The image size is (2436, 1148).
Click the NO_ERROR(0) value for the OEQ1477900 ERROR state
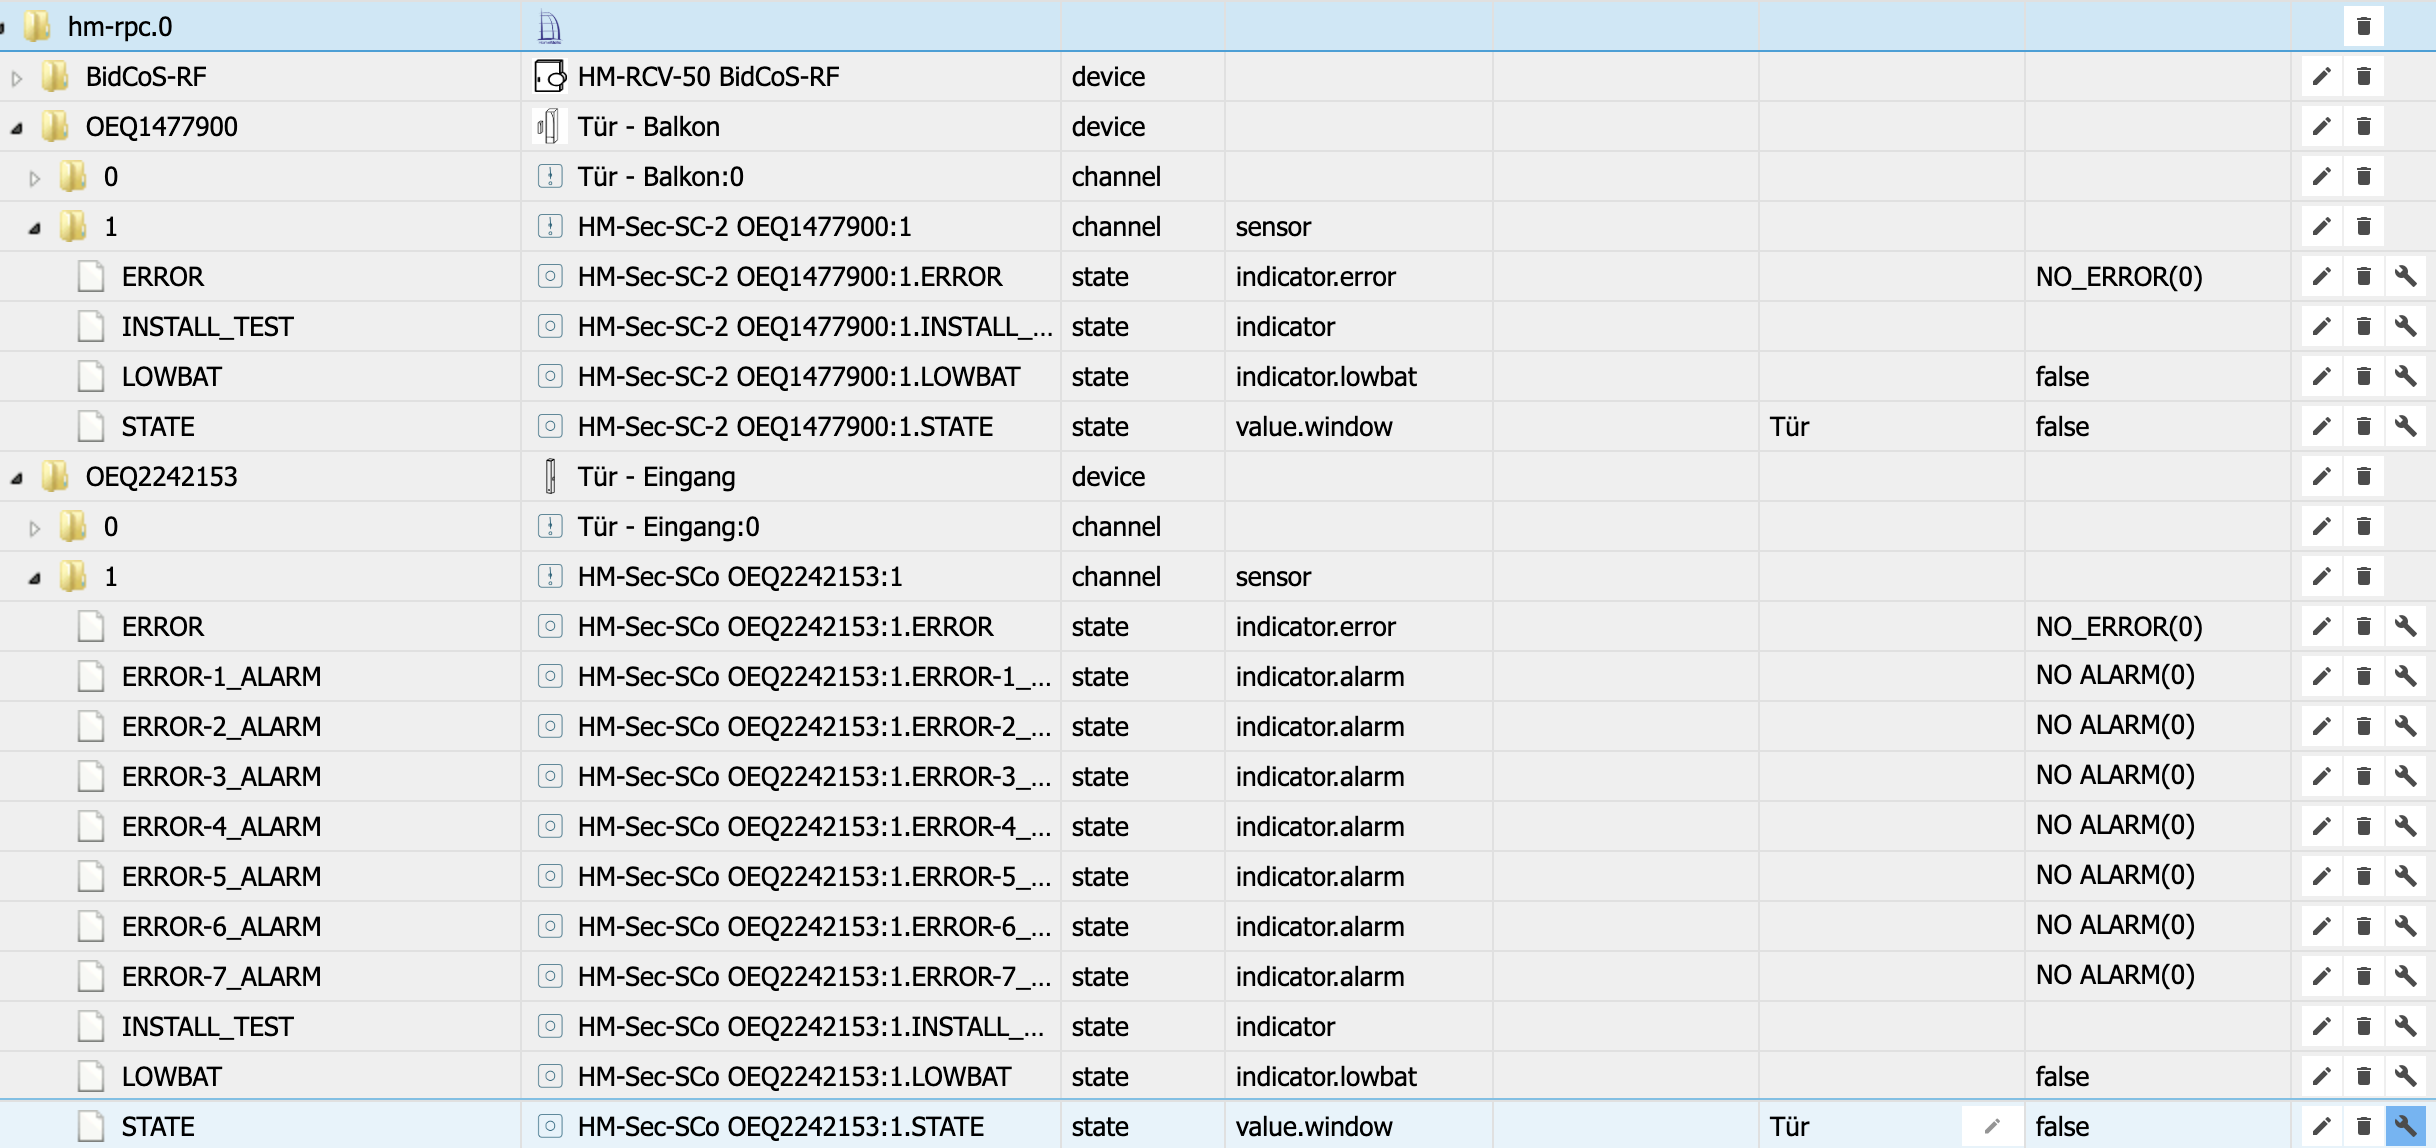(x=2118, y=276)
